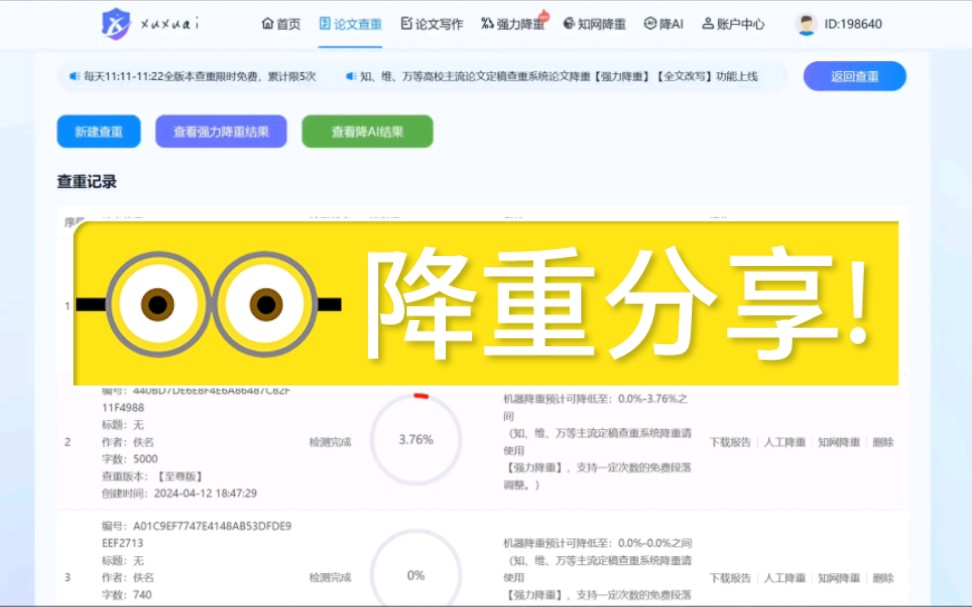Click the 字数：740 text
This screenshot has width=972, height=607.
coord(126,595)
